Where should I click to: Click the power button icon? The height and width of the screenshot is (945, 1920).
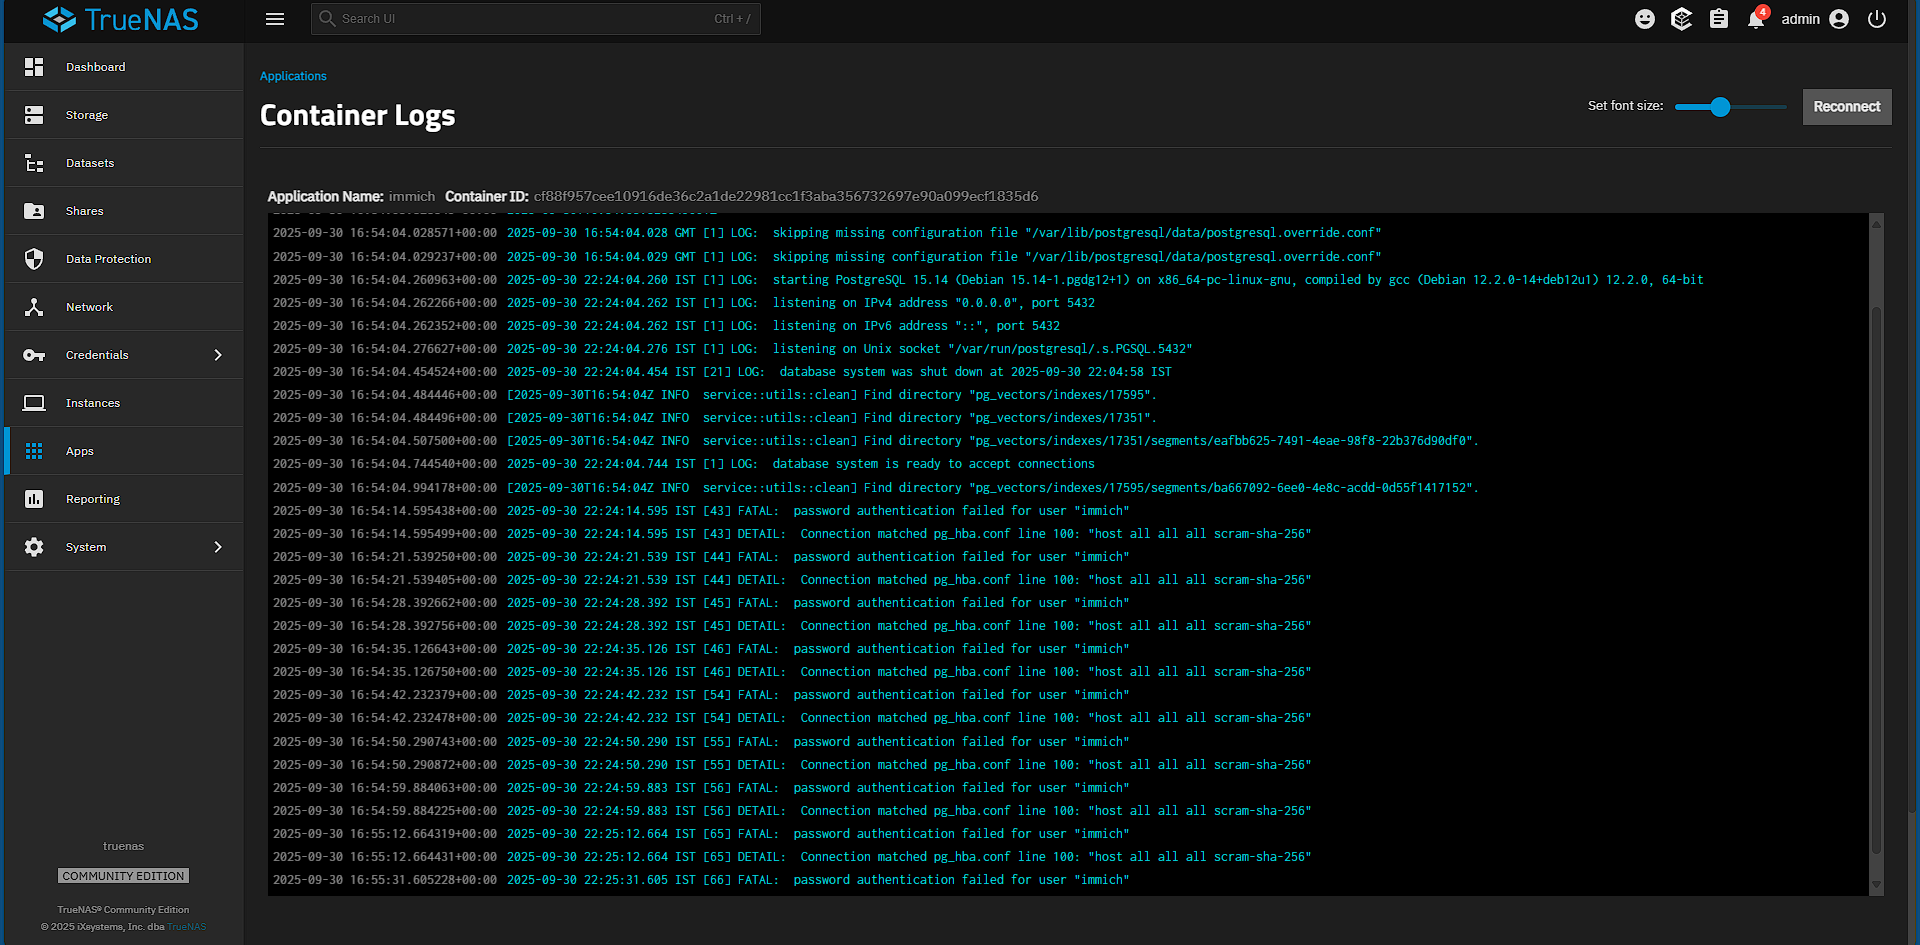(x=1877, y=19)
